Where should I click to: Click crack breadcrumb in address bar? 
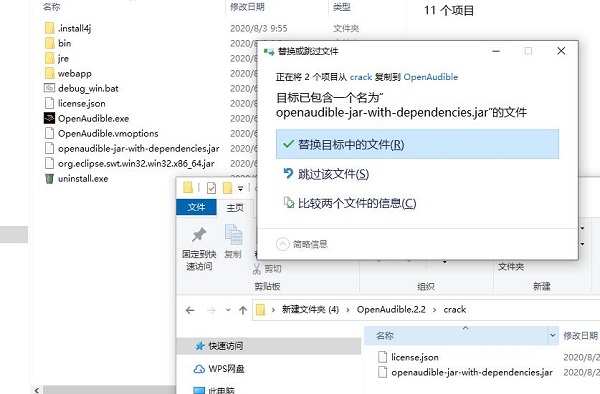coord(455,309)
